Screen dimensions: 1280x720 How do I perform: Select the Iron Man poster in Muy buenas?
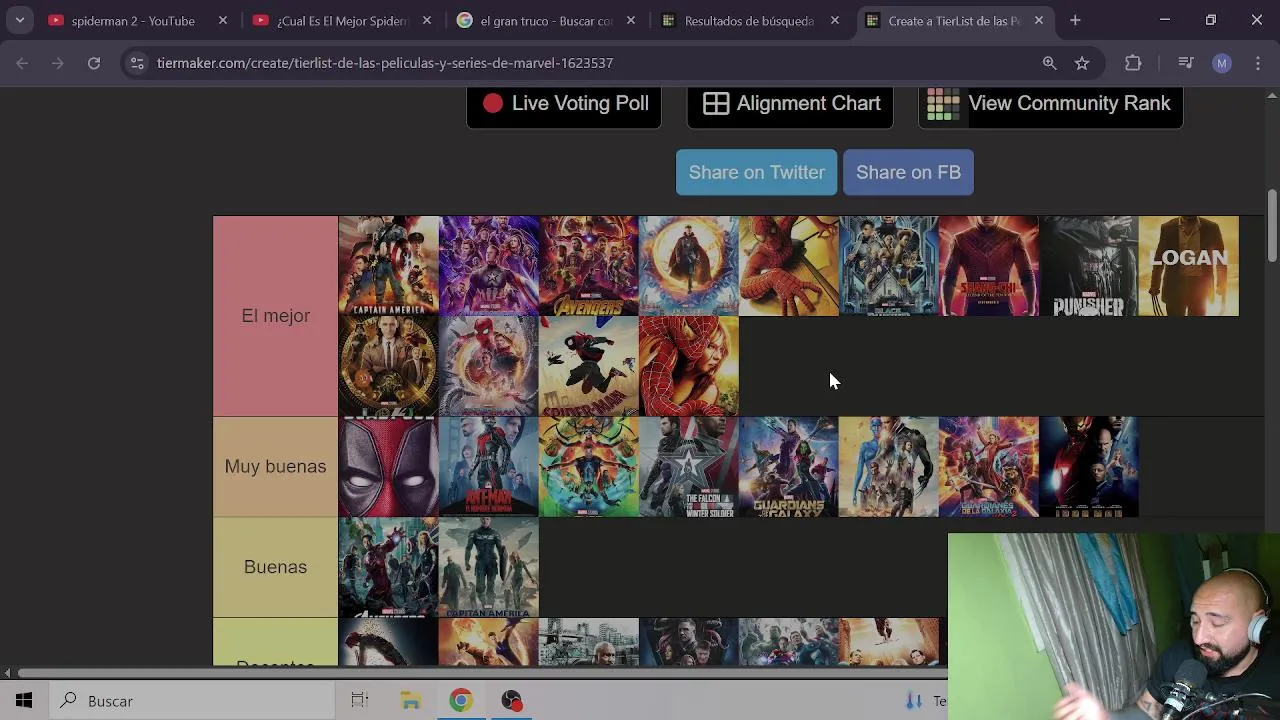[1089, 467]
